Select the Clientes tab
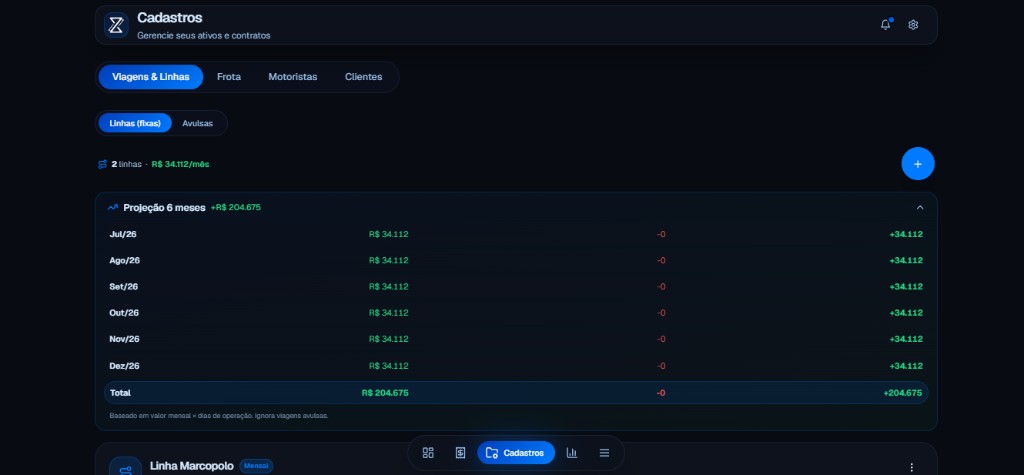1024x475 pixels. coord(364,77)
